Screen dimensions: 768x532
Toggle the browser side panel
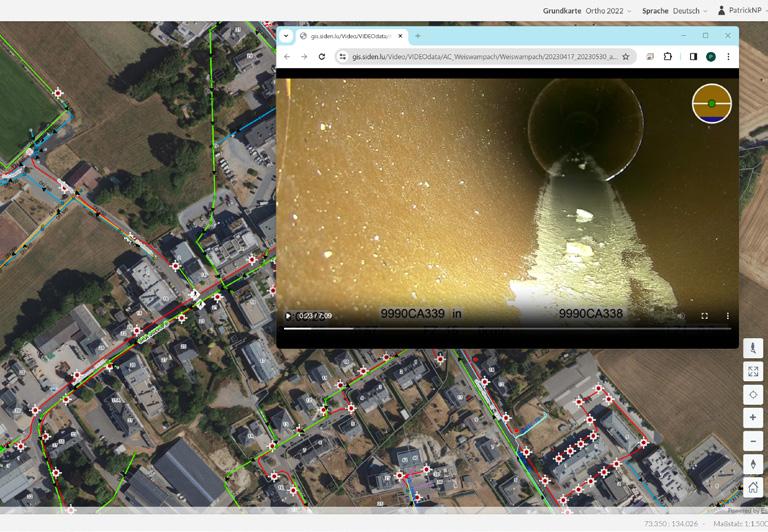click(x=693, y=57)
